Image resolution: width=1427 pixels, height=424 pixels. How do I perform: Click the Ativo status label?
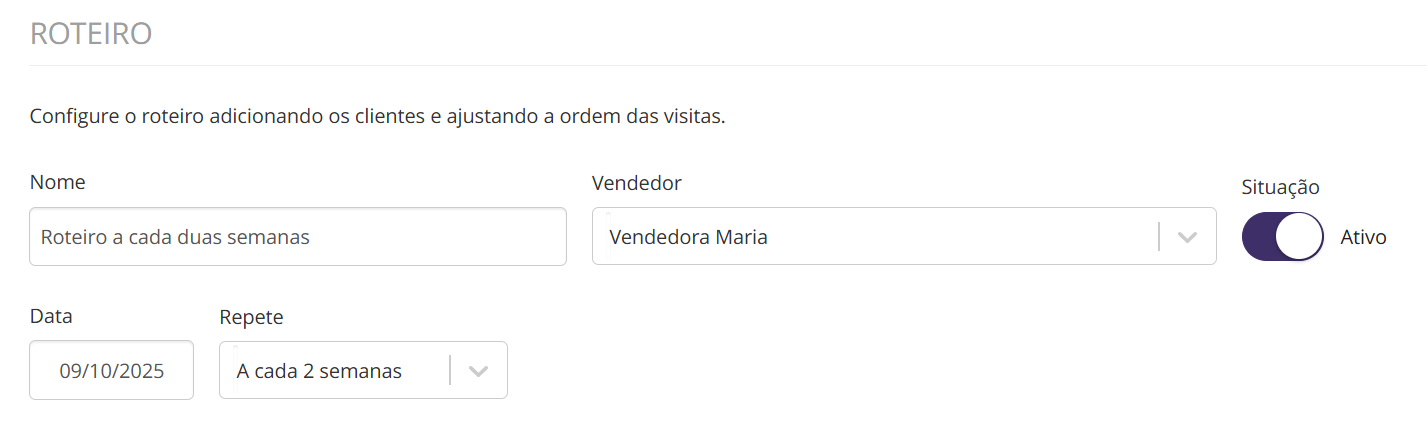[x=1363, y=238]
